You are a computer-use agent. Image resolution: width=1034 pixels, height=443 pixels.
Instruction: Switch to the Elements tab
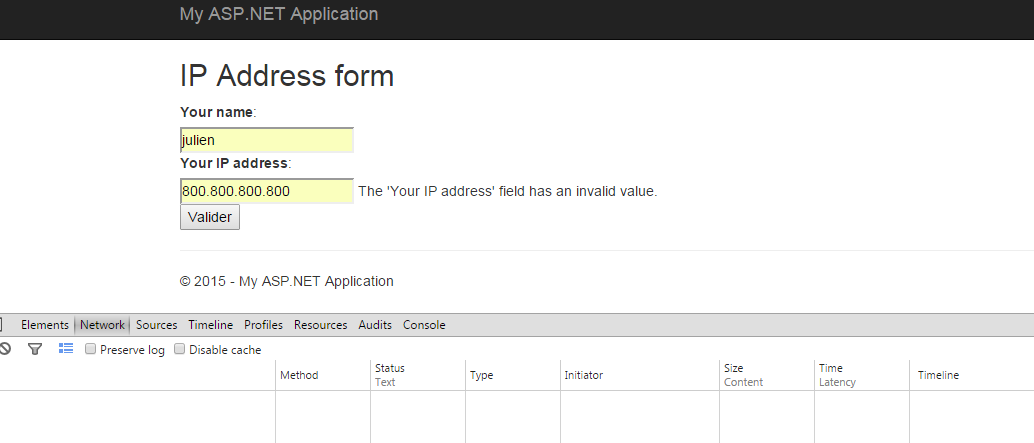click(45, 325)
